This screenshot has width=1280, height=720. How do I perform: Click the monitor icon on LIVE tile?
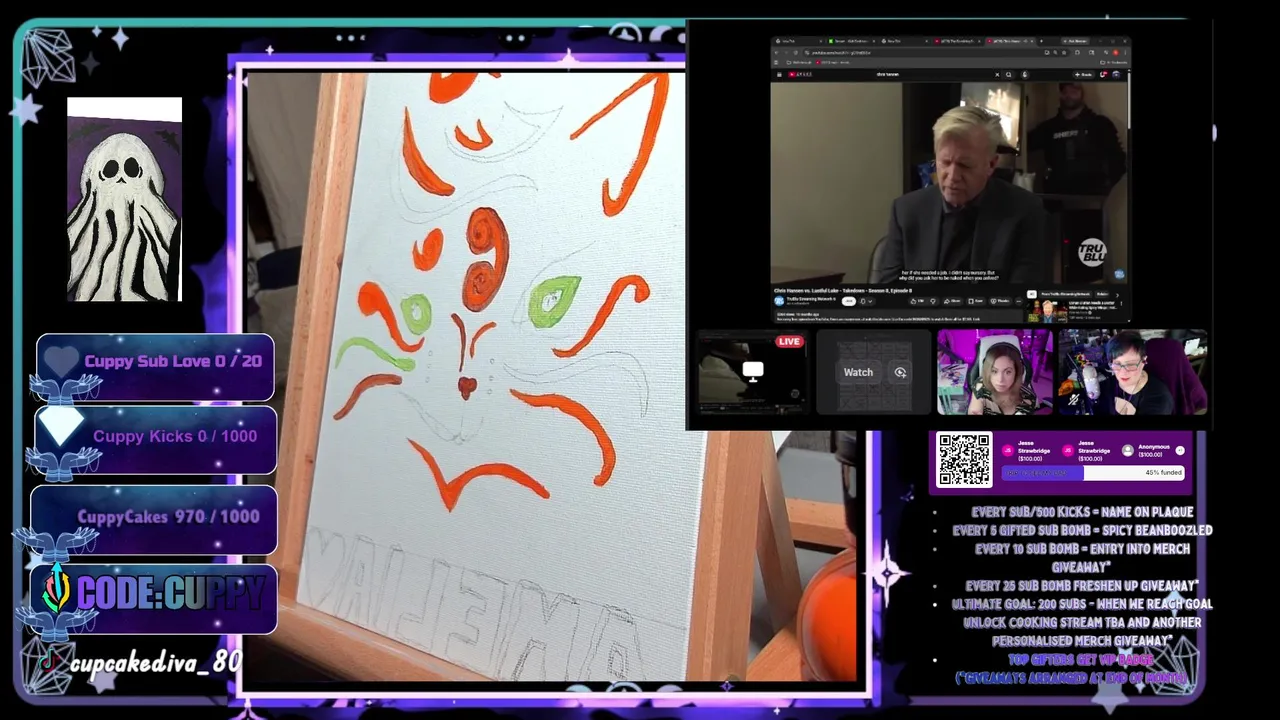point(753,371)
